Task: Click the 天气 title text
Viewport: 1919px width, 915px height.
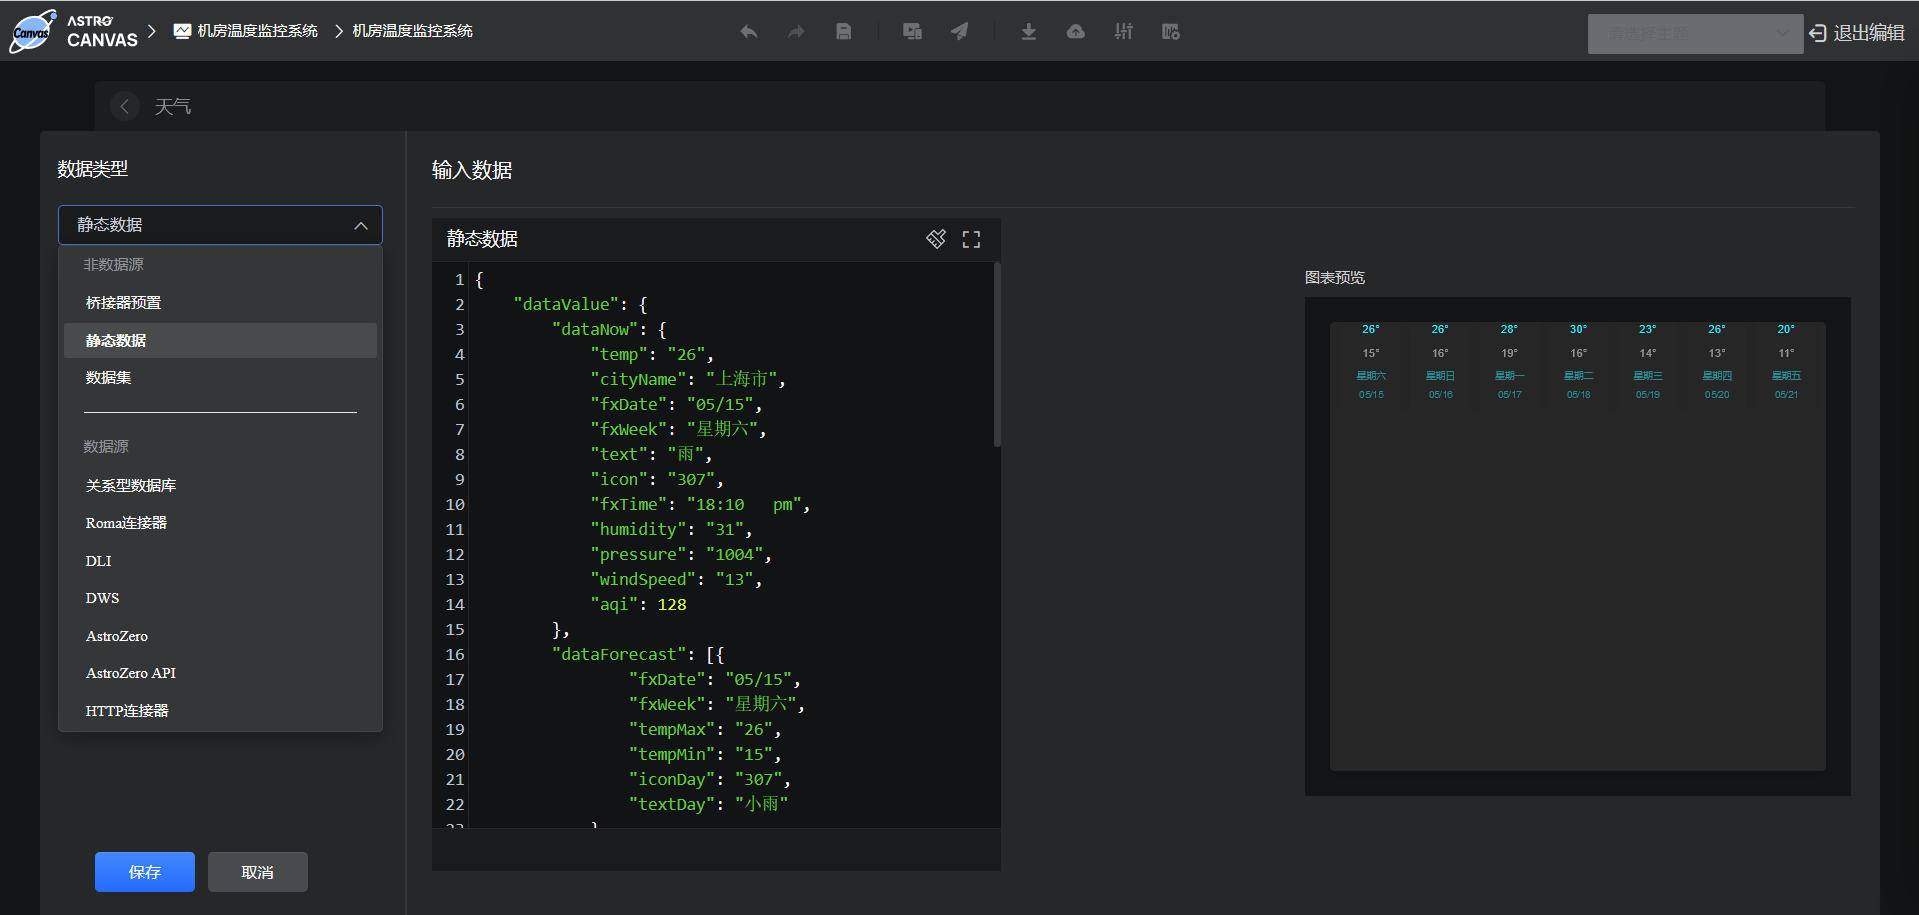Action: 173,106
